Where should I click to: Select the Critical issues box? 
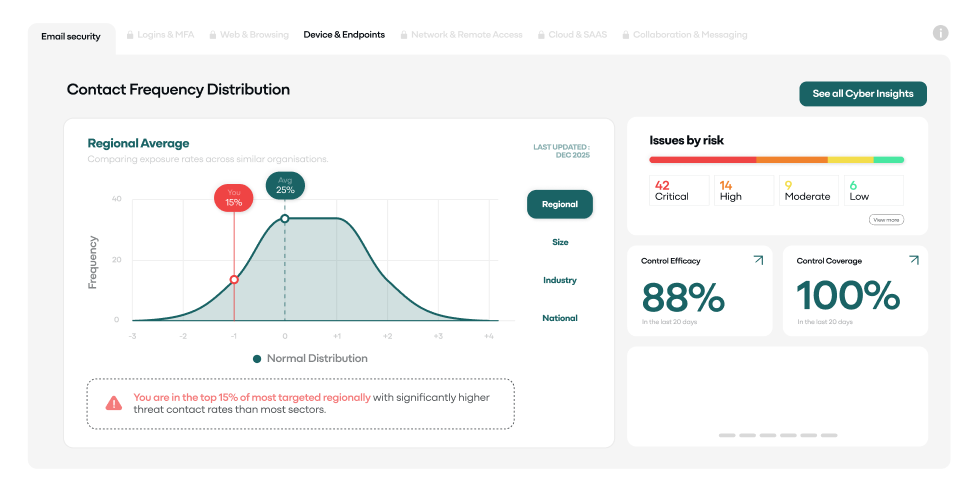[x=679, y=190]
